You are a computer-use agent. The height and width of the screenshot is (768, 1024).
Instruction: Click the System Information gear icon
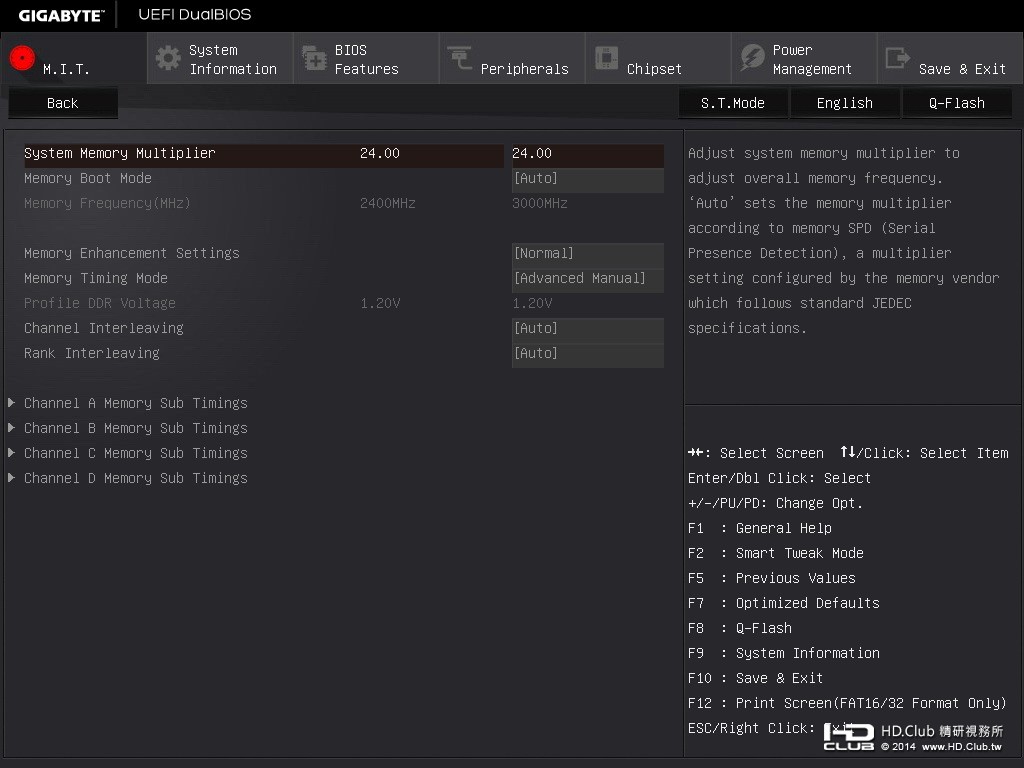click(x=168, y=58)
